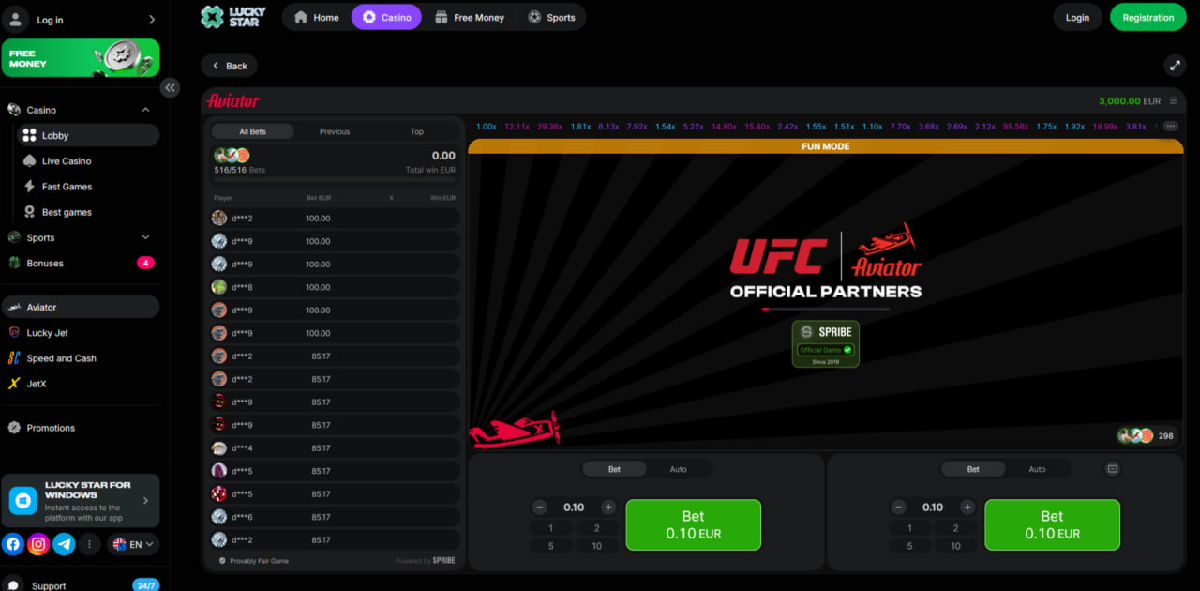Screen dimensions: 1200x591
Task: Click the 3,000.00 EUR balance
Action: coord(1130,101)
